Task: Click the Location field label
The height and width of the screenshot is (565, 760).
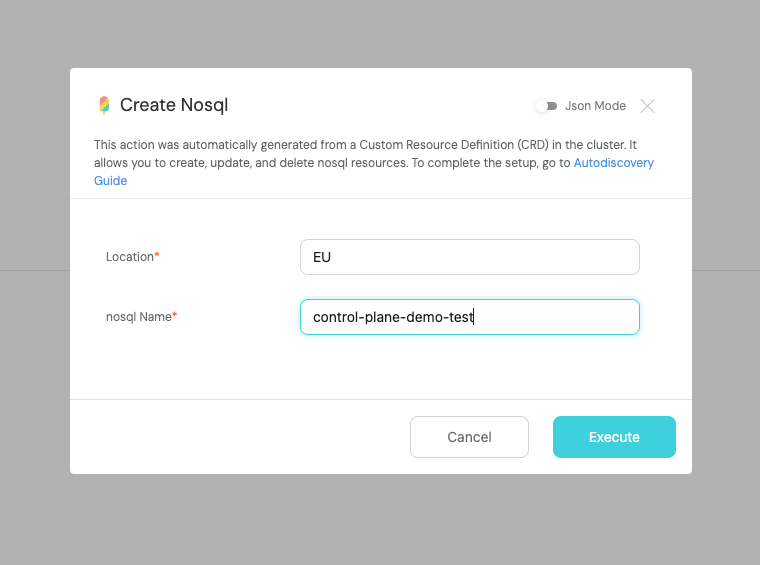Action: pos(129,257)
